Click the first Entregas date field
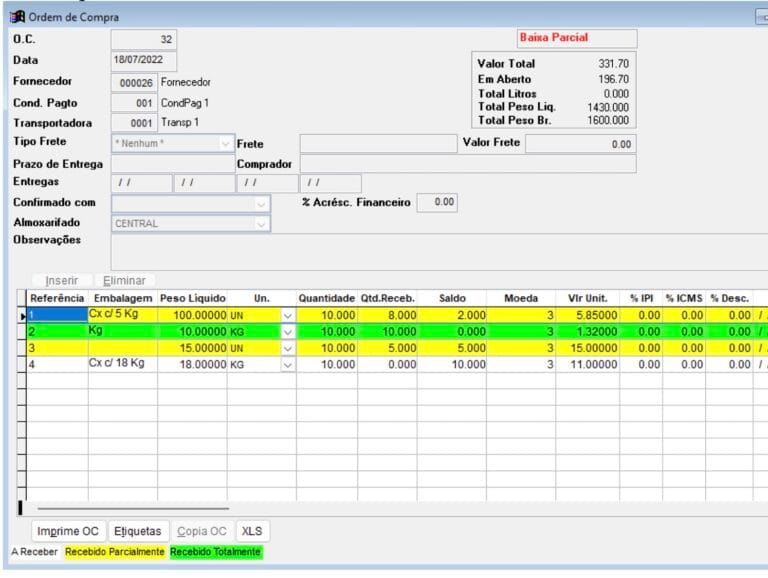The width and height of the screenshot is (768, 578). tap(142, 183)
